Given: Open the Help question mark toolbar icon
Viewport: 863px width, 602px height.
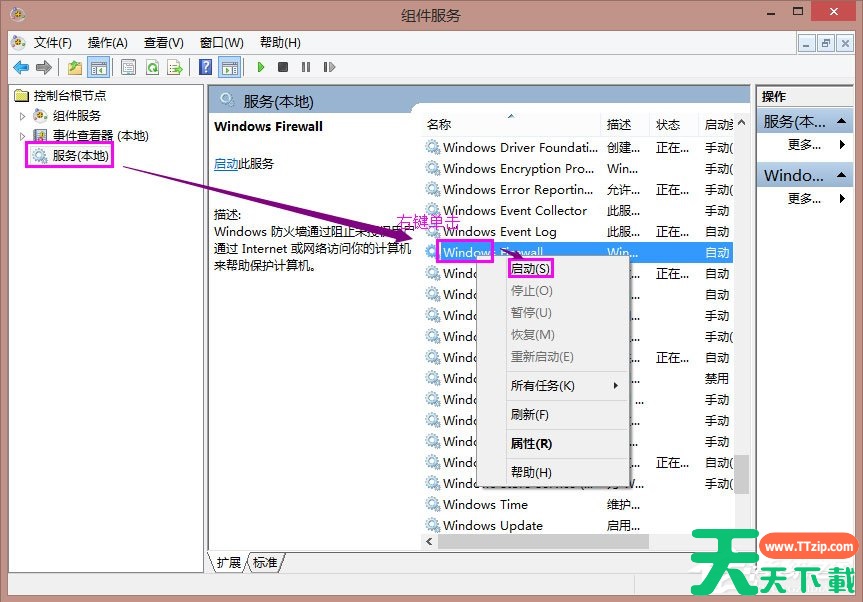Looking at the screenshot, I should coord(205,67).
